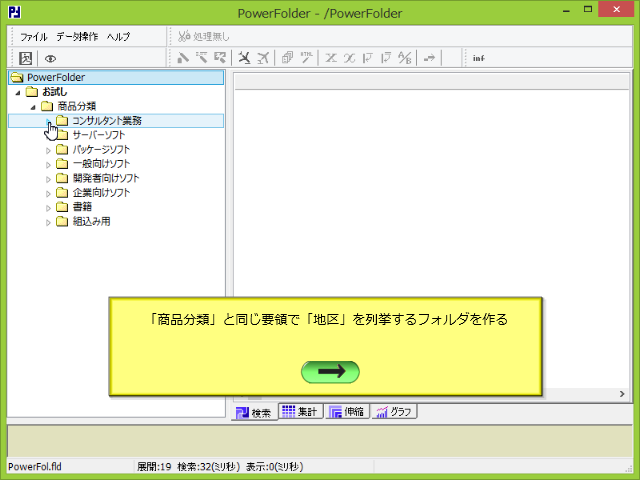Click the 検索:32(ミリ秒) status text

[208, 467]
